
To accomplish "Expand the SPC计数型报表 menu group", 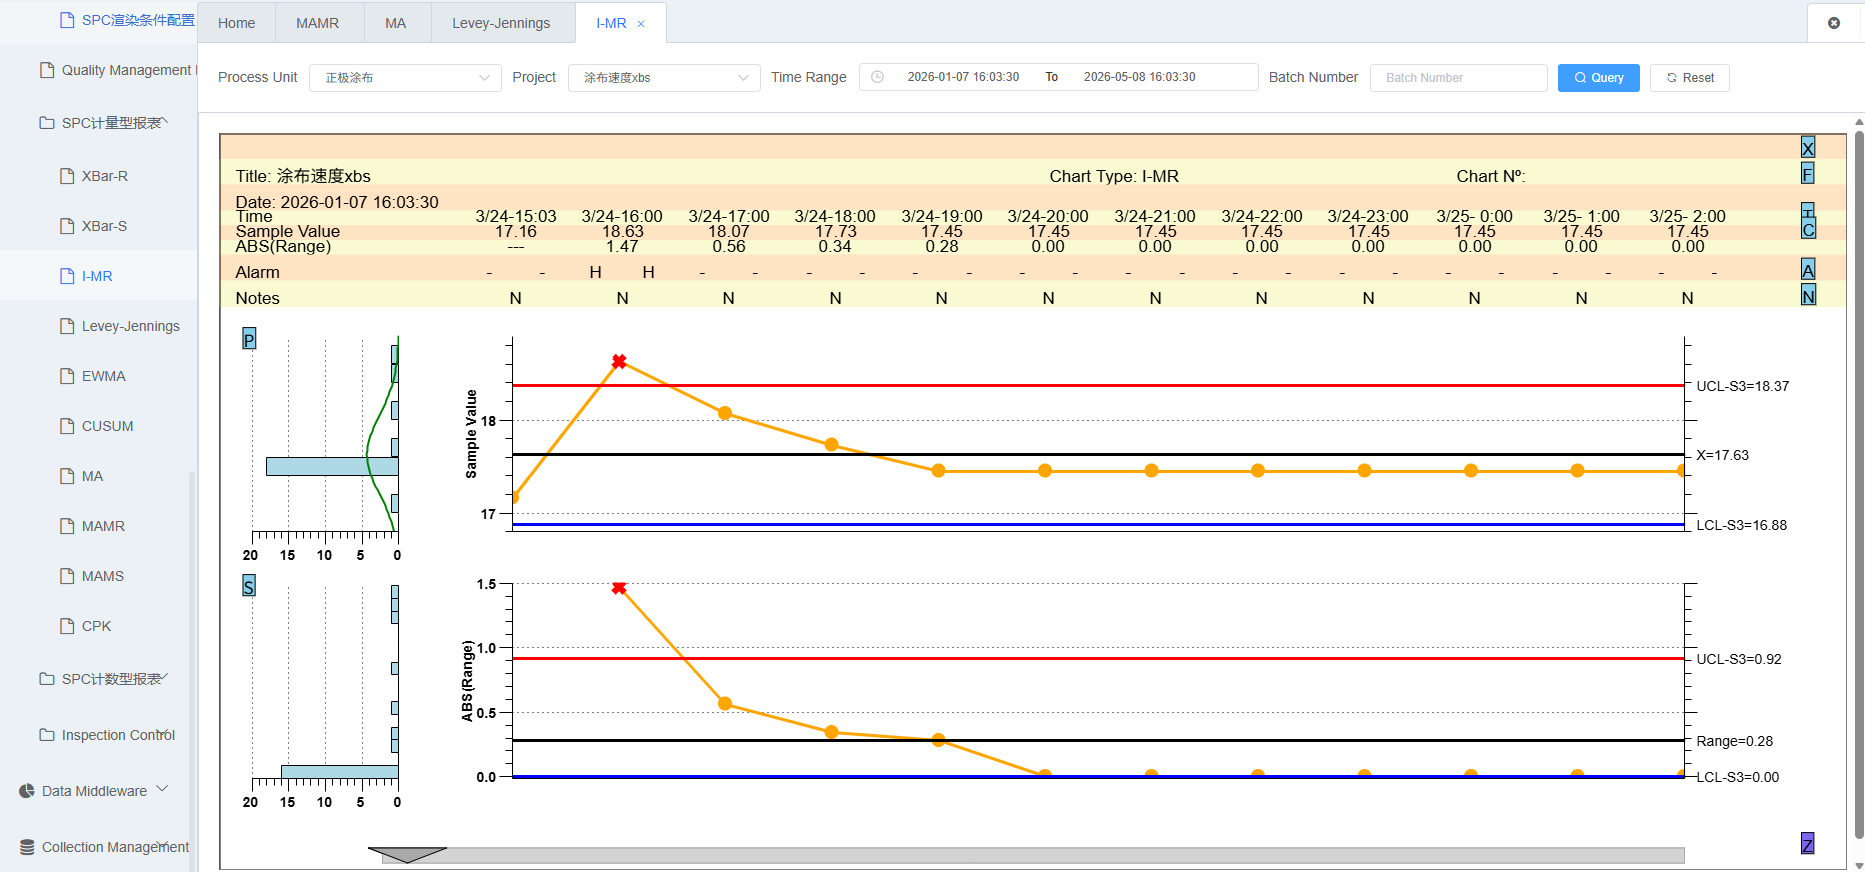I will (100, 679).
